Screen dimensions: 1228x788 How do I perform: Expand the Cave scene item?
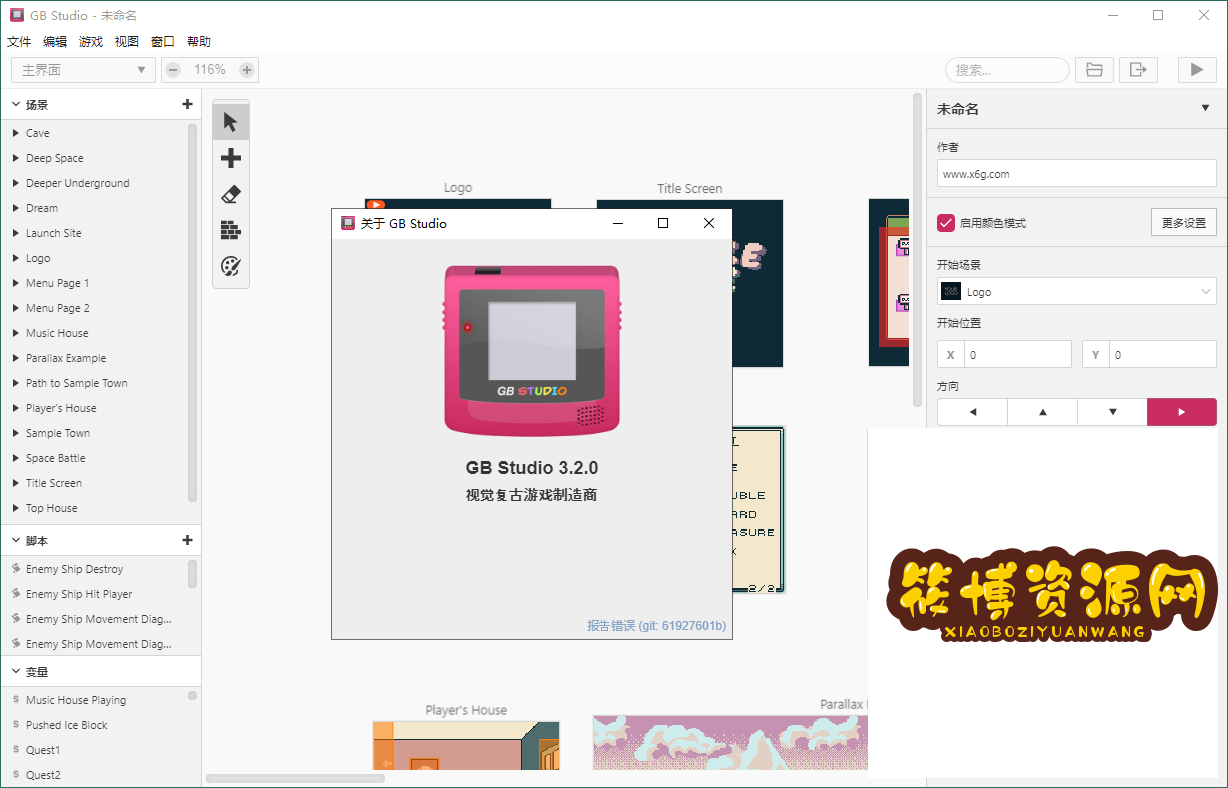[16, 133]
